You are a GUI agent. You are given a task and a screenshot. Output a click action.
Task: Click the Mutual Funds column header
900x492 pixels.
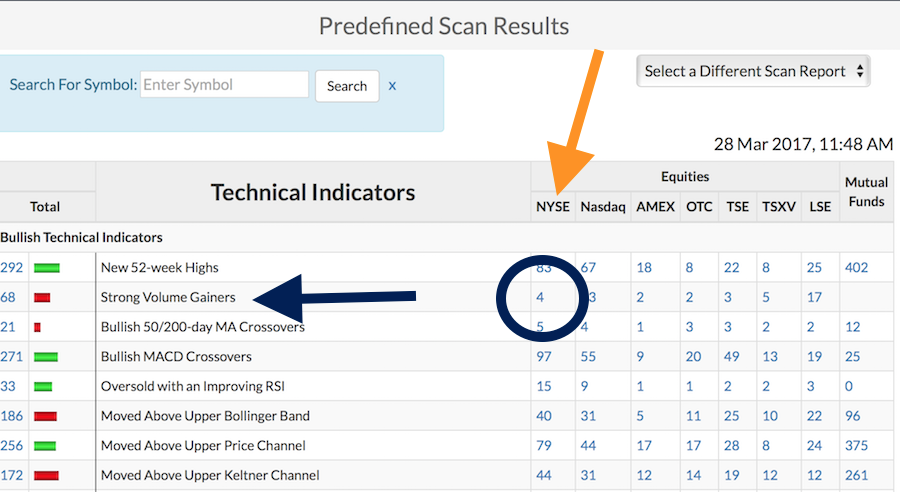click(866, 192)
